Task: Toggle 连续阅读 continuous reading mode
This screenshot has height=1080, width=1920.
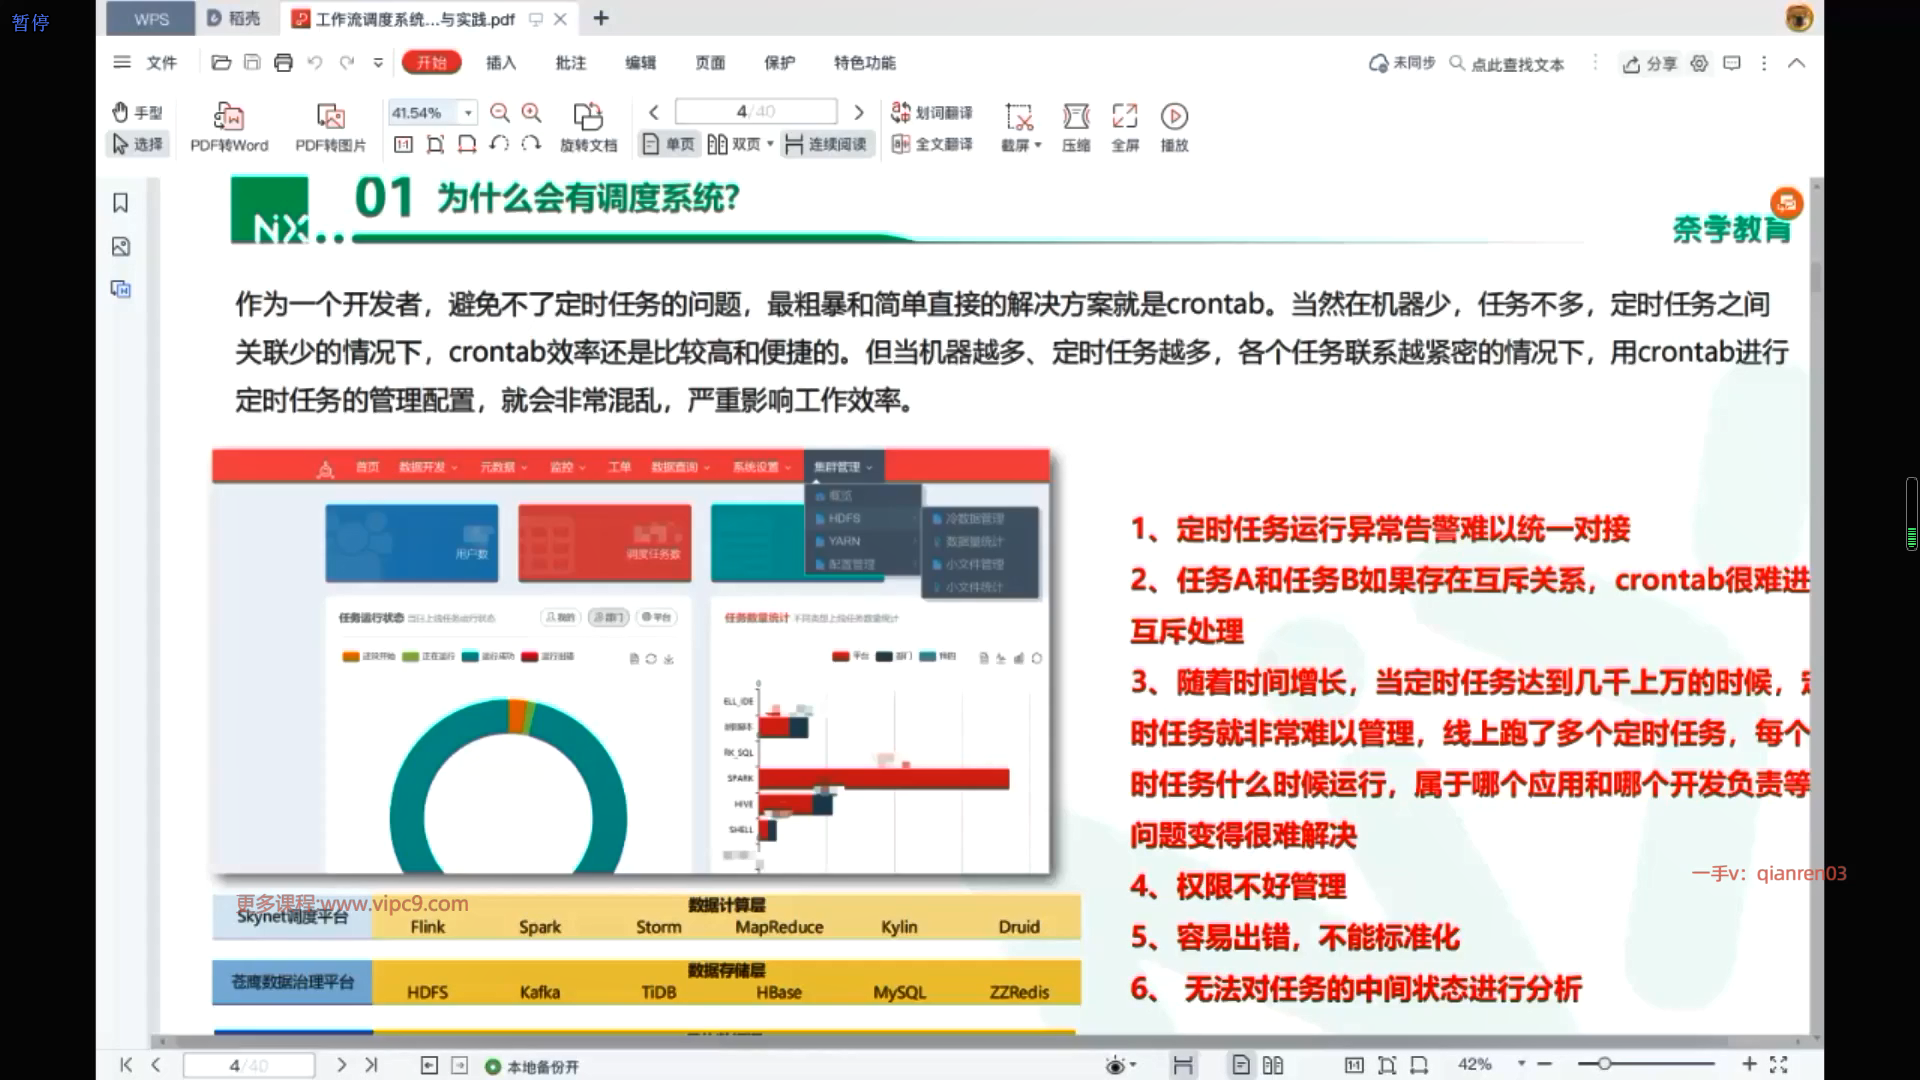Action: 826,145
